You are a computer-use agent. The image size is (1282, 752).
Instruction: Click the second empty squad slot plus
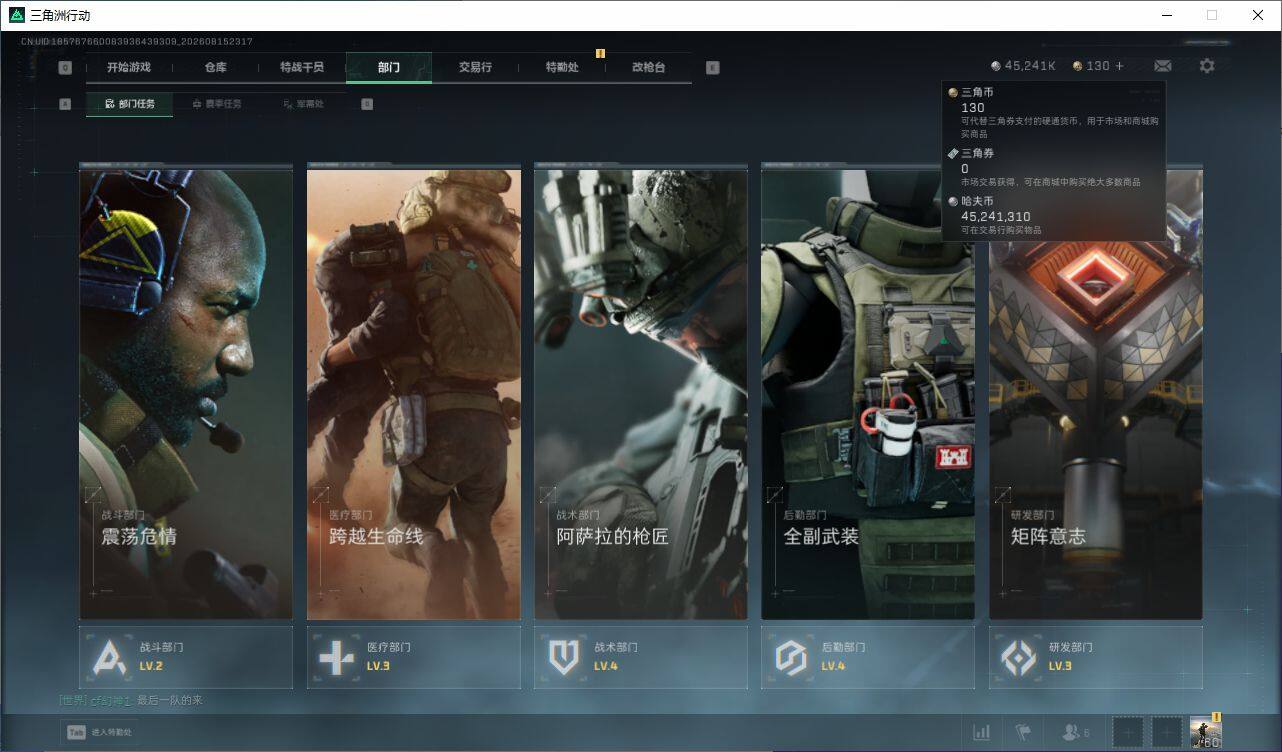tap(1166, 733)
